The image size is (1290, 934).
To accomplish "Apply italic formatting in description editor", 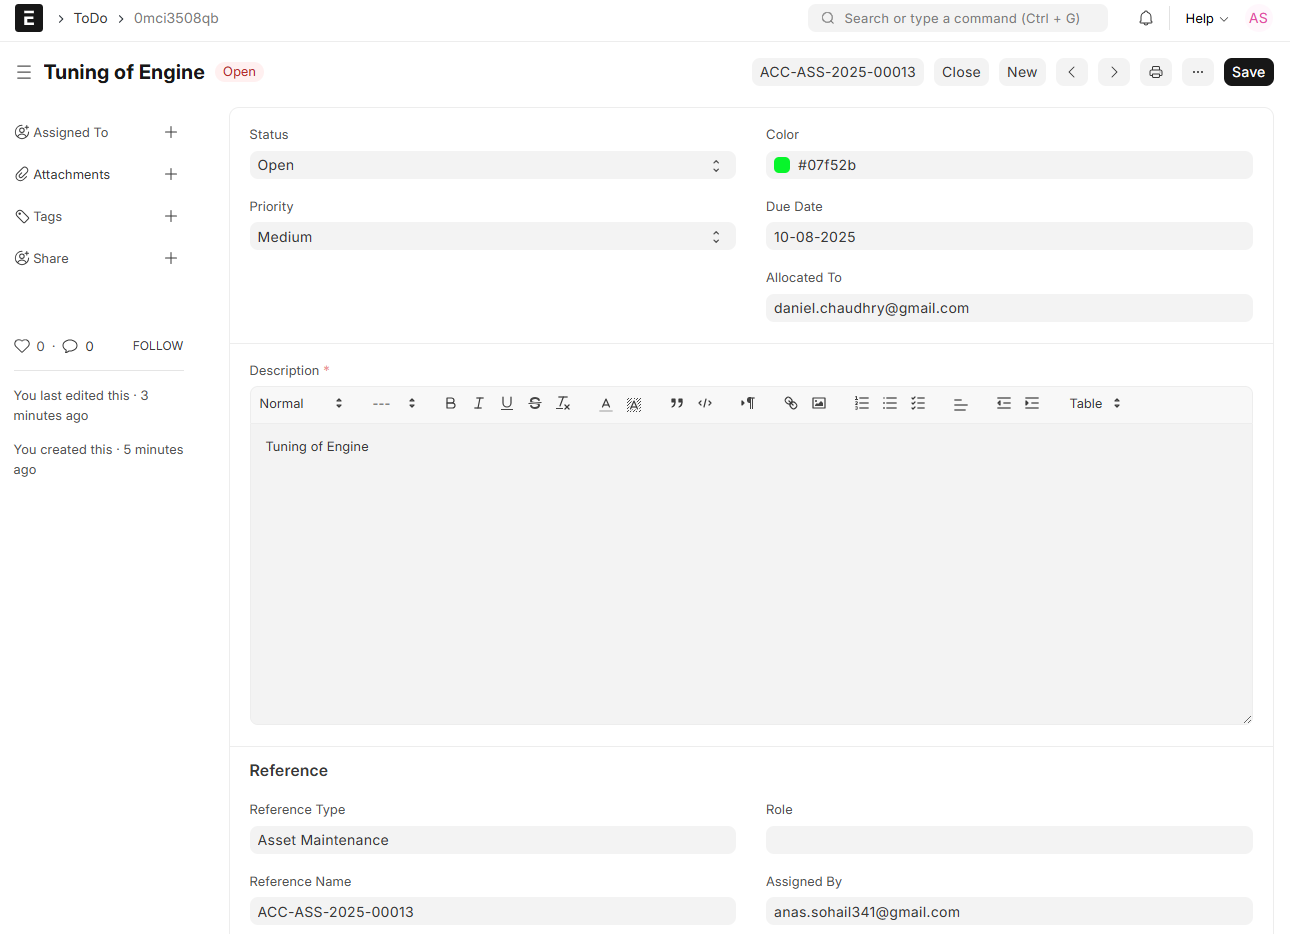I will point(478,403).
